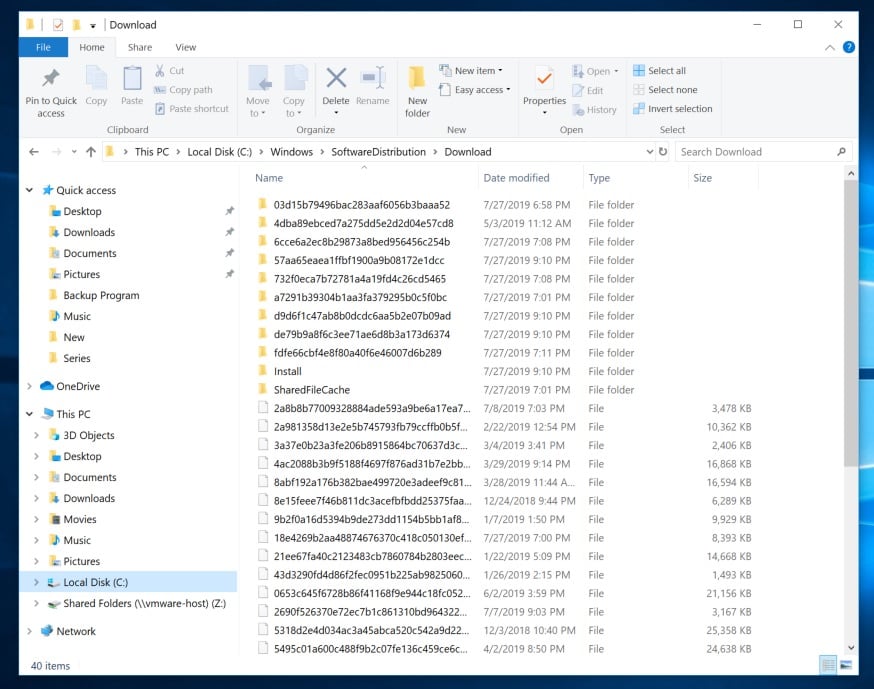Select the SharedFileCache folder

(312, 390)
